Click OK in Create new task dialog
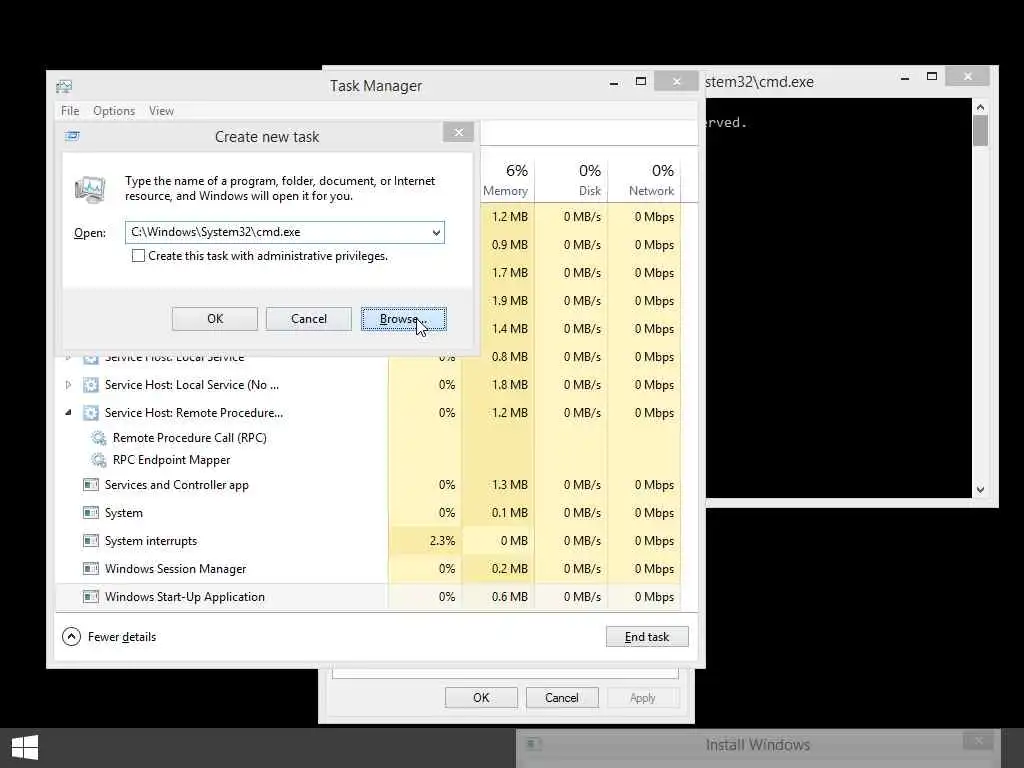The width and height of the screenshot is (1024, 768). tap(215, 319)
